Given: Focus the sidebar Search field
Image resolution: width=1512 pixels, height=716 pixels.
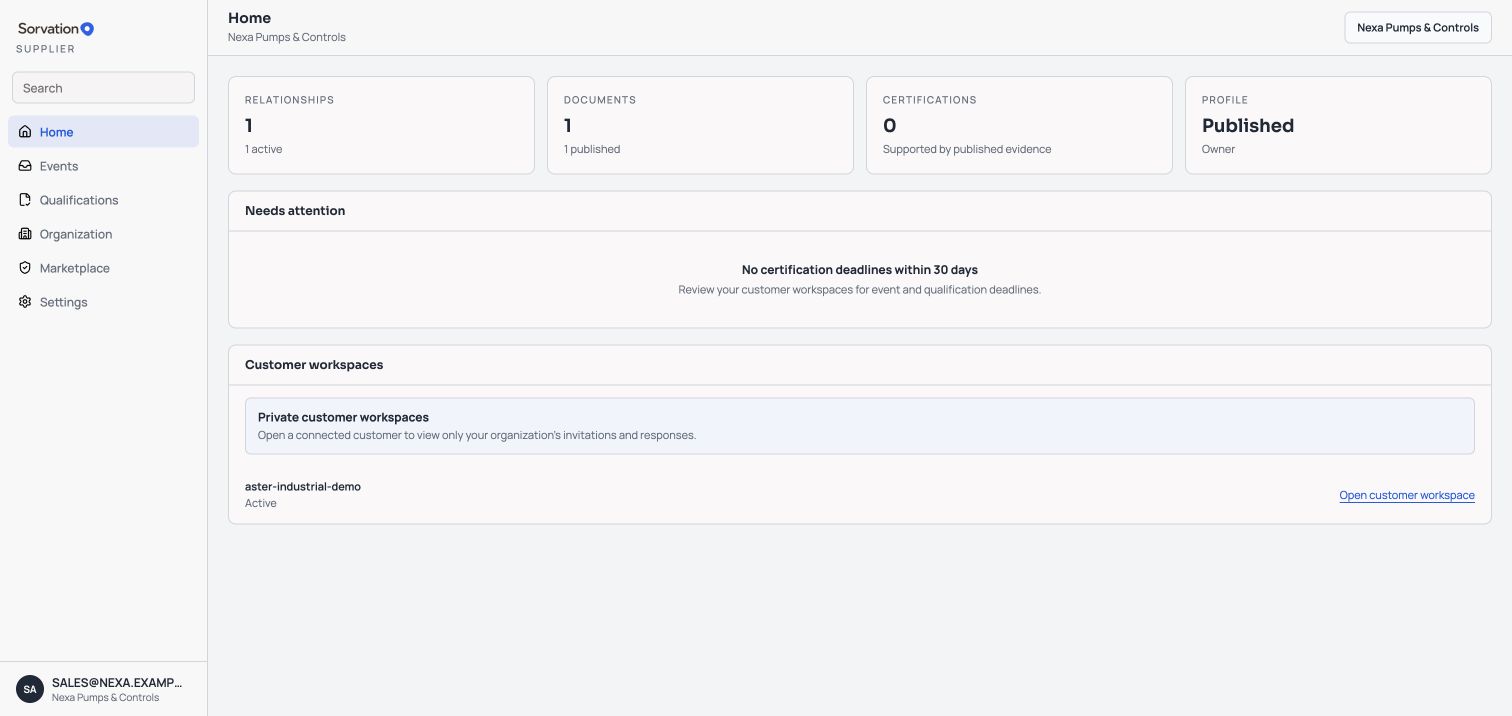Looking at the screenshot, I should coord(104,88).
